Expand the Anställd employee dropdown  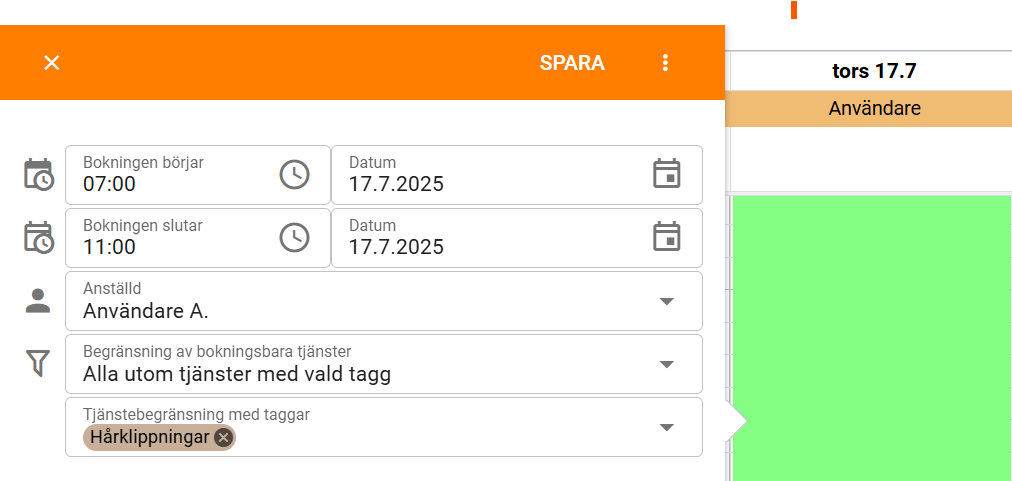point(667,301)
